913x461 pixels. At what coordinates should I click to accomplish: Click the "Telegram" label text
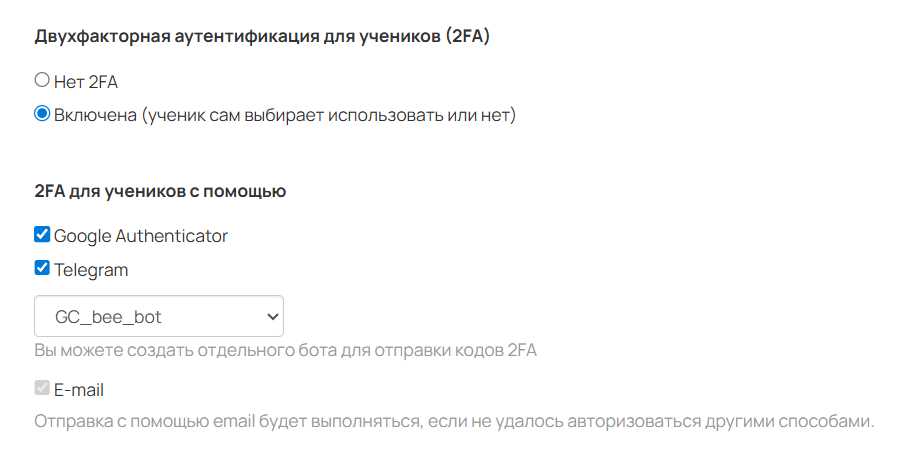(91, 269)
